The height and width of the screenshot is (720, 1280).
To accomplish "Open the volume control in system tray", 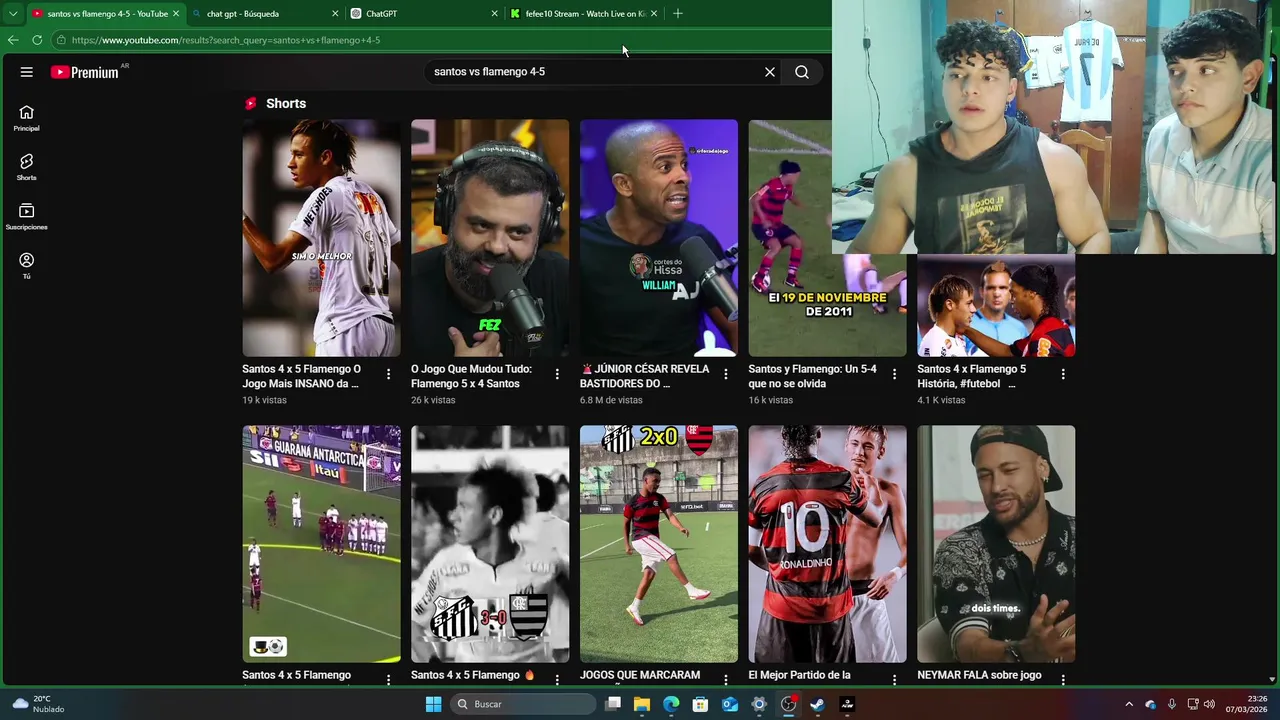I will tap(1209, 704).
